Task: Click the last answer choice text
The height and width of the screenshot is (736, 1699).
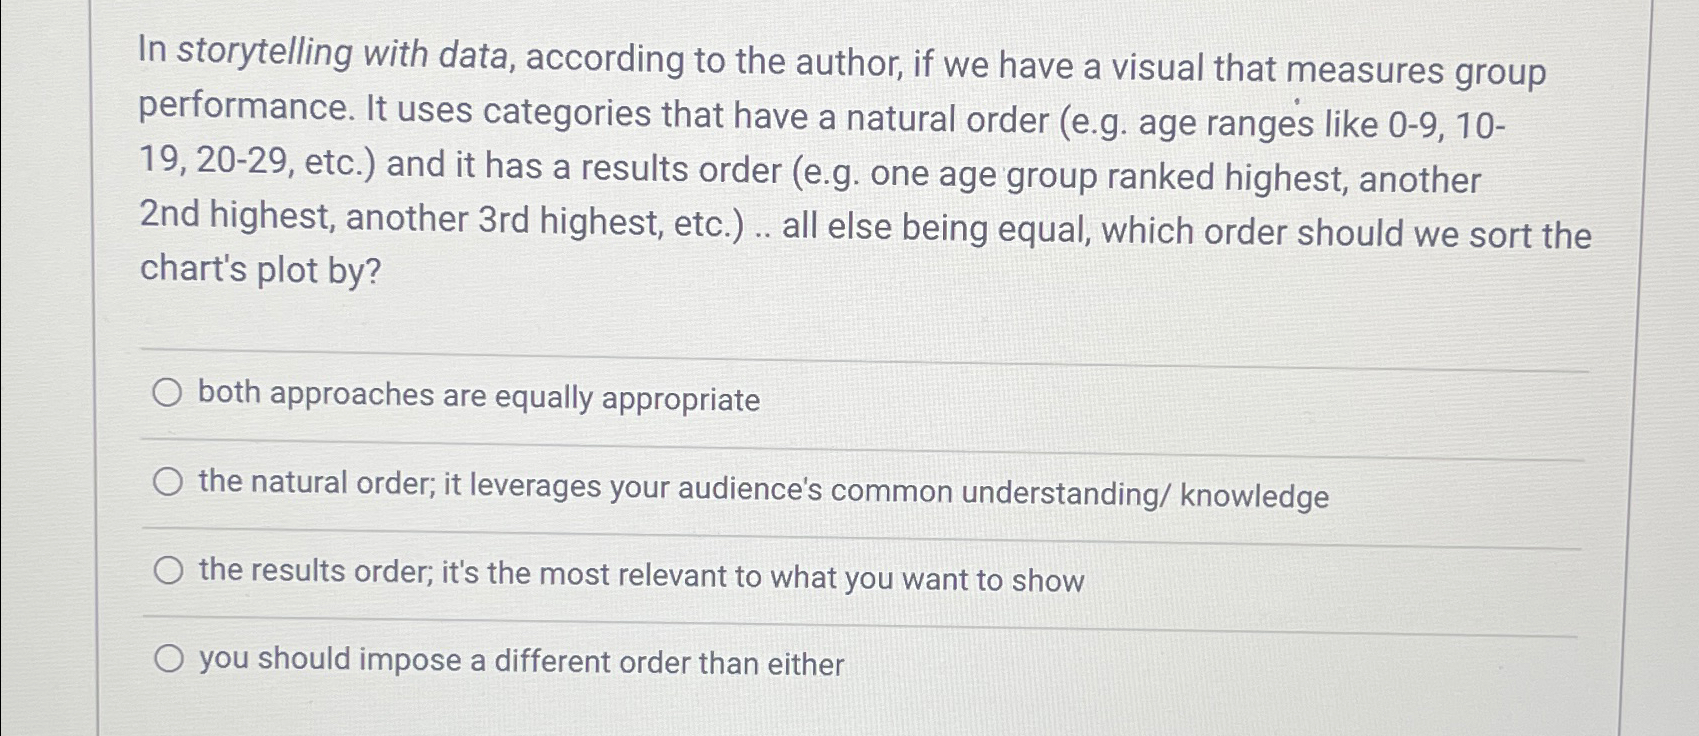Action: pos(520,662)
